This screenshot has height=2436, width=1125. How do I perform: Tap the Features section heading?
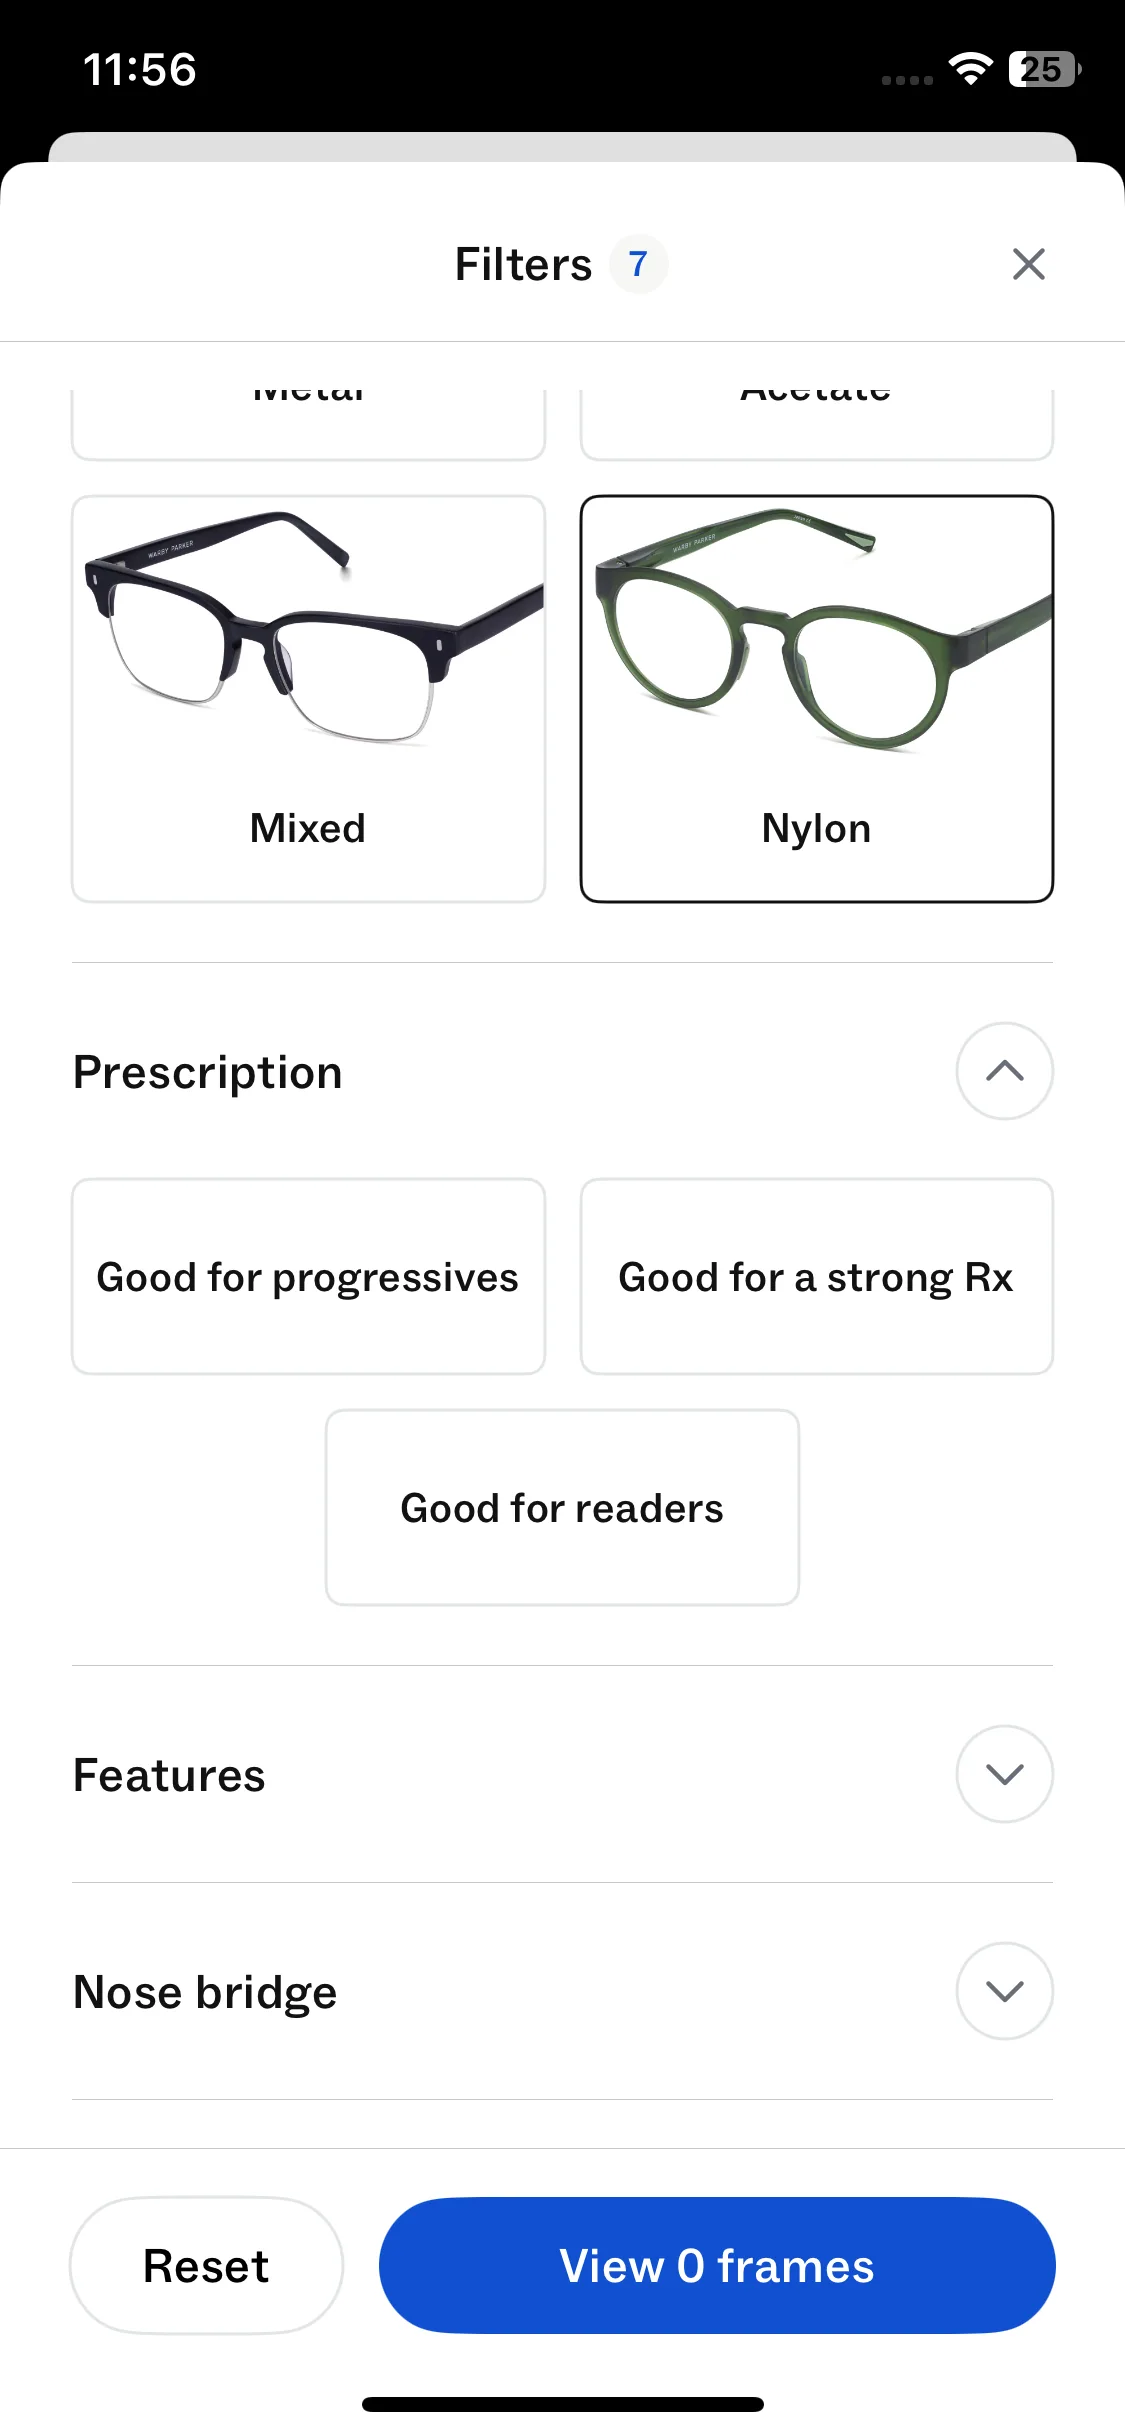(x=170, y=1775)
